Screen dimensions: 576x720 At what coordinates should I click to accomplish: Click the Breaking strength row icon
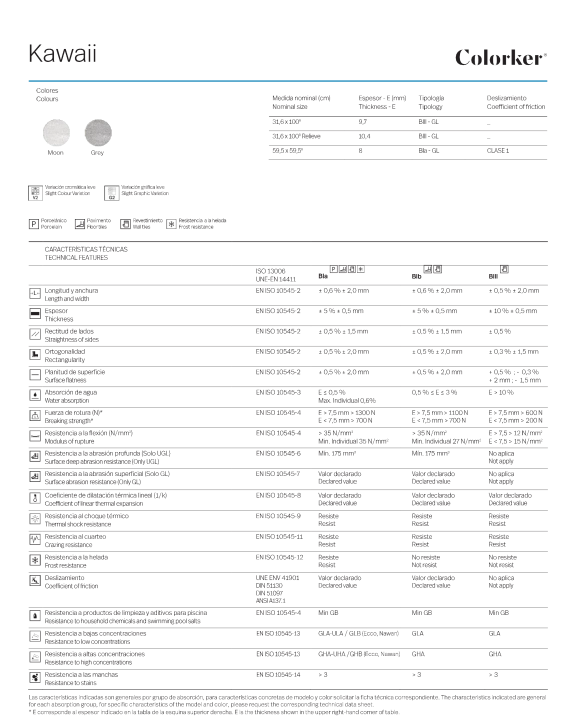[35, 416]
